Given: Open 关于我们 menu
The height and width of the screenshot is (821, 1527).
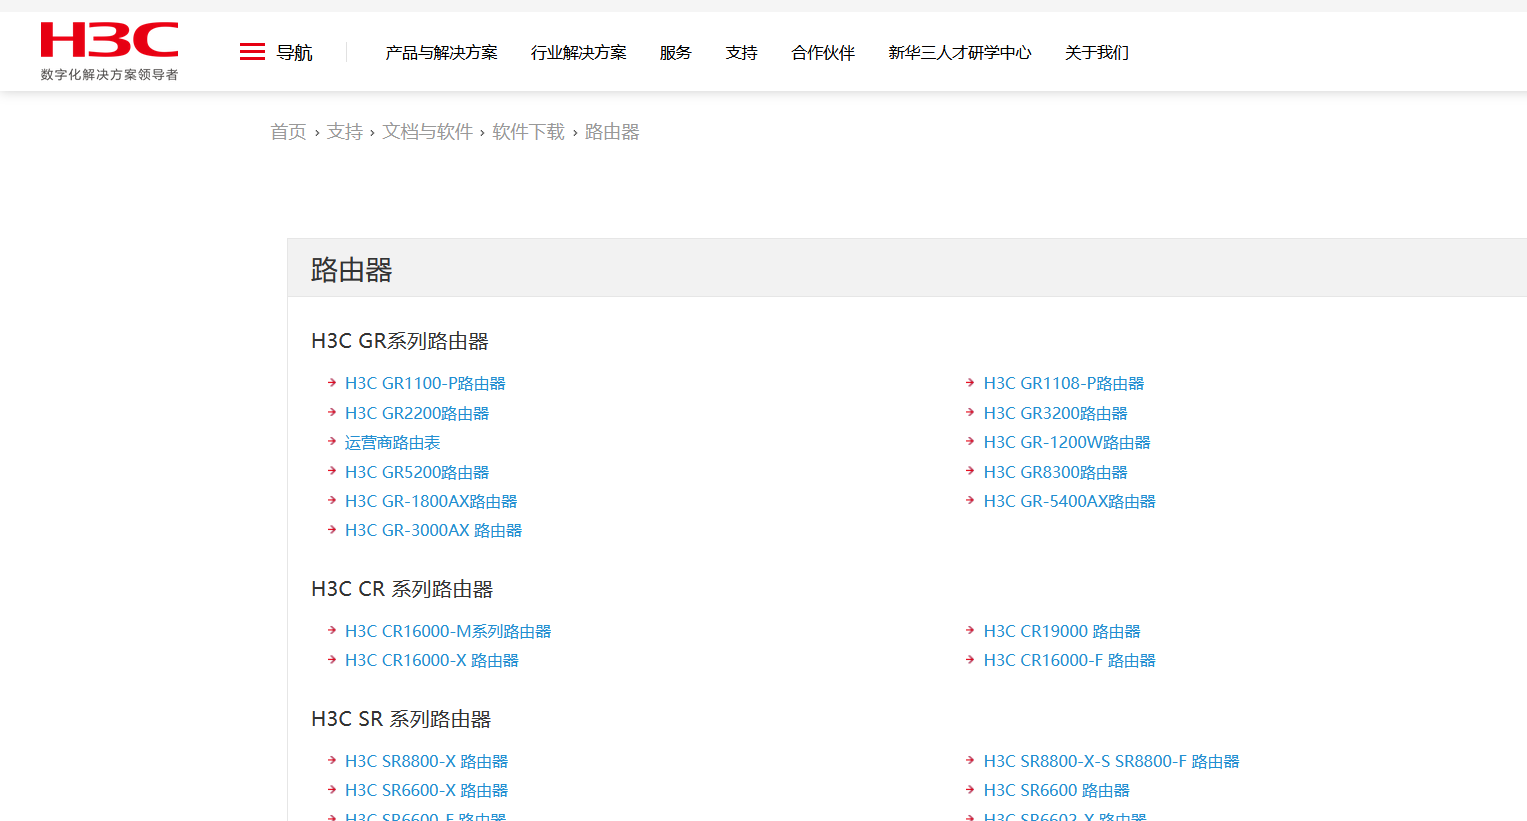Looking at the screenshot, I should 1097,53.
